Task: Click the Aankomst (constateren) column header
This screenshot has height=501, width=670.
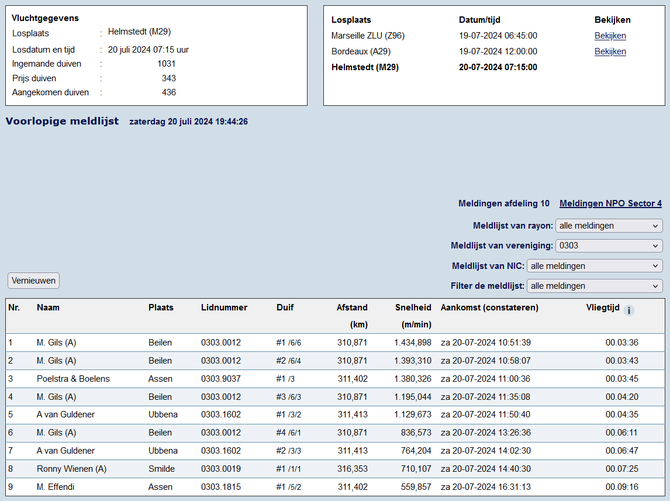Action: coord(489,307)
